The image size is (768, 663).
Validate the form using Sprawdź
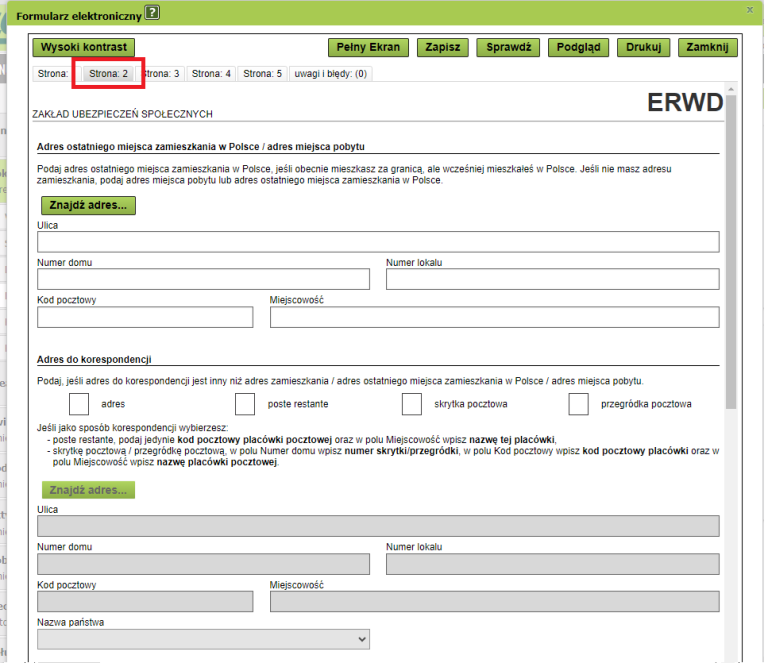pyautogui.click(x=508, y=47)
